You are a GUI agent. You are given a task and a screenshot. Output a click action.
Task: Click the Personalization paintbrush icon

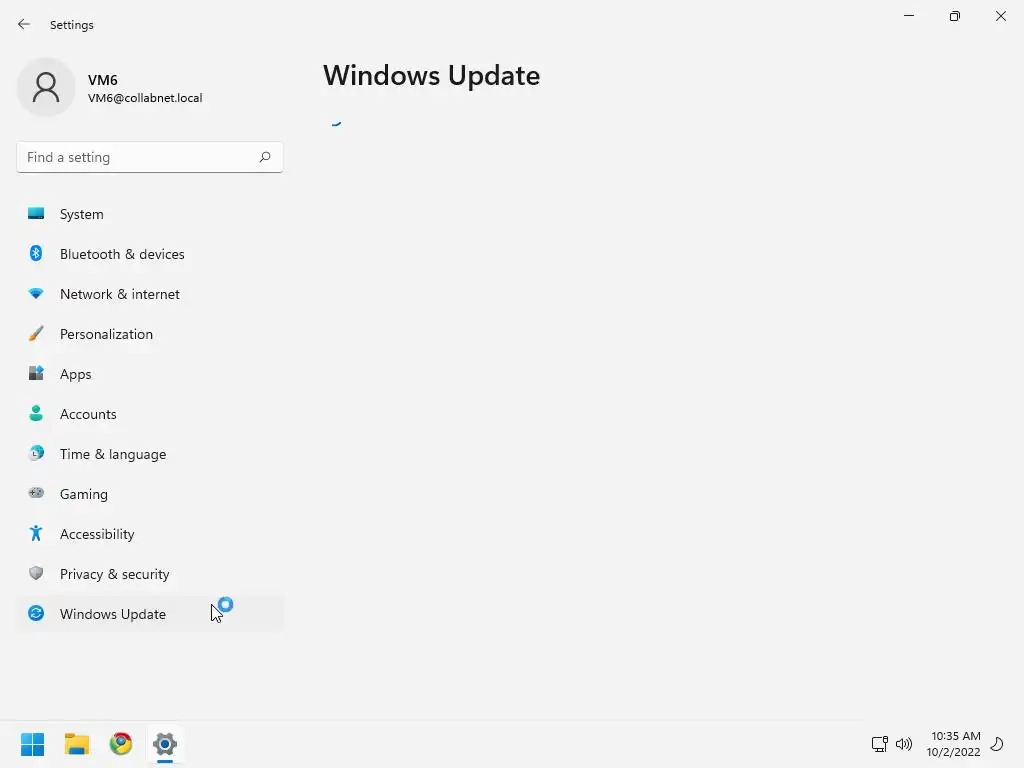point(36,334)
